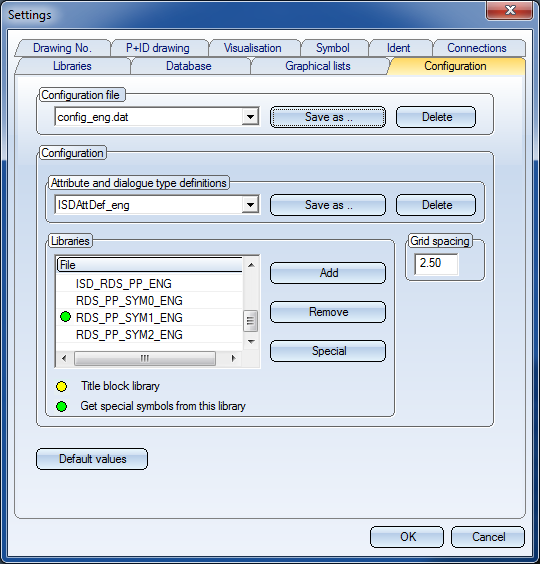Select ISD_RDS_PP_ENG in library list

click(150, 284)
